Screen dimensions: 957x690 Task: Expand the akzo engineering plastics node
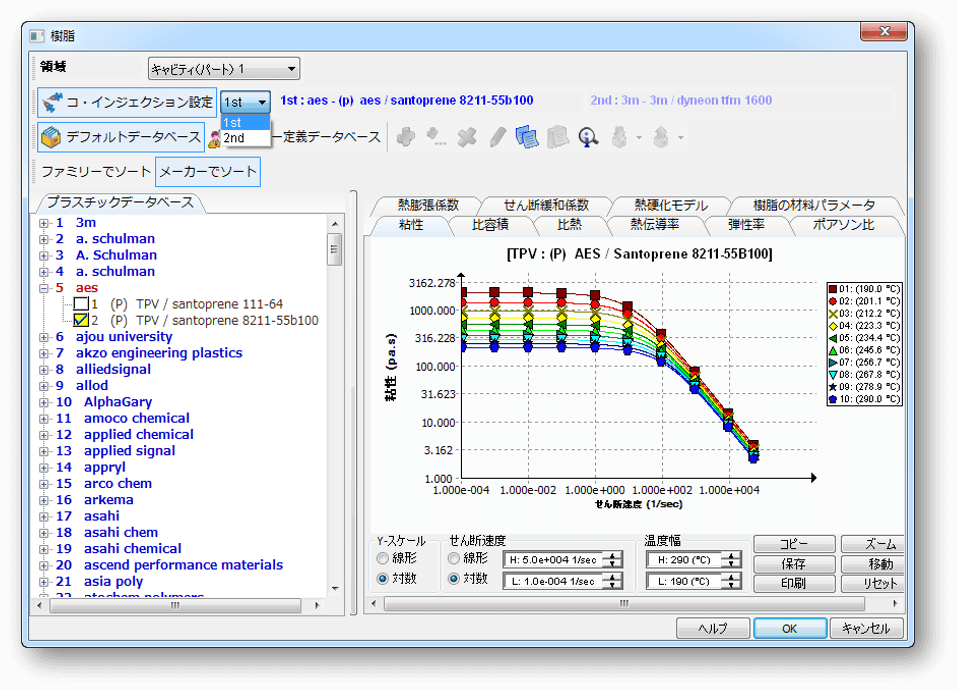[43, 353]
